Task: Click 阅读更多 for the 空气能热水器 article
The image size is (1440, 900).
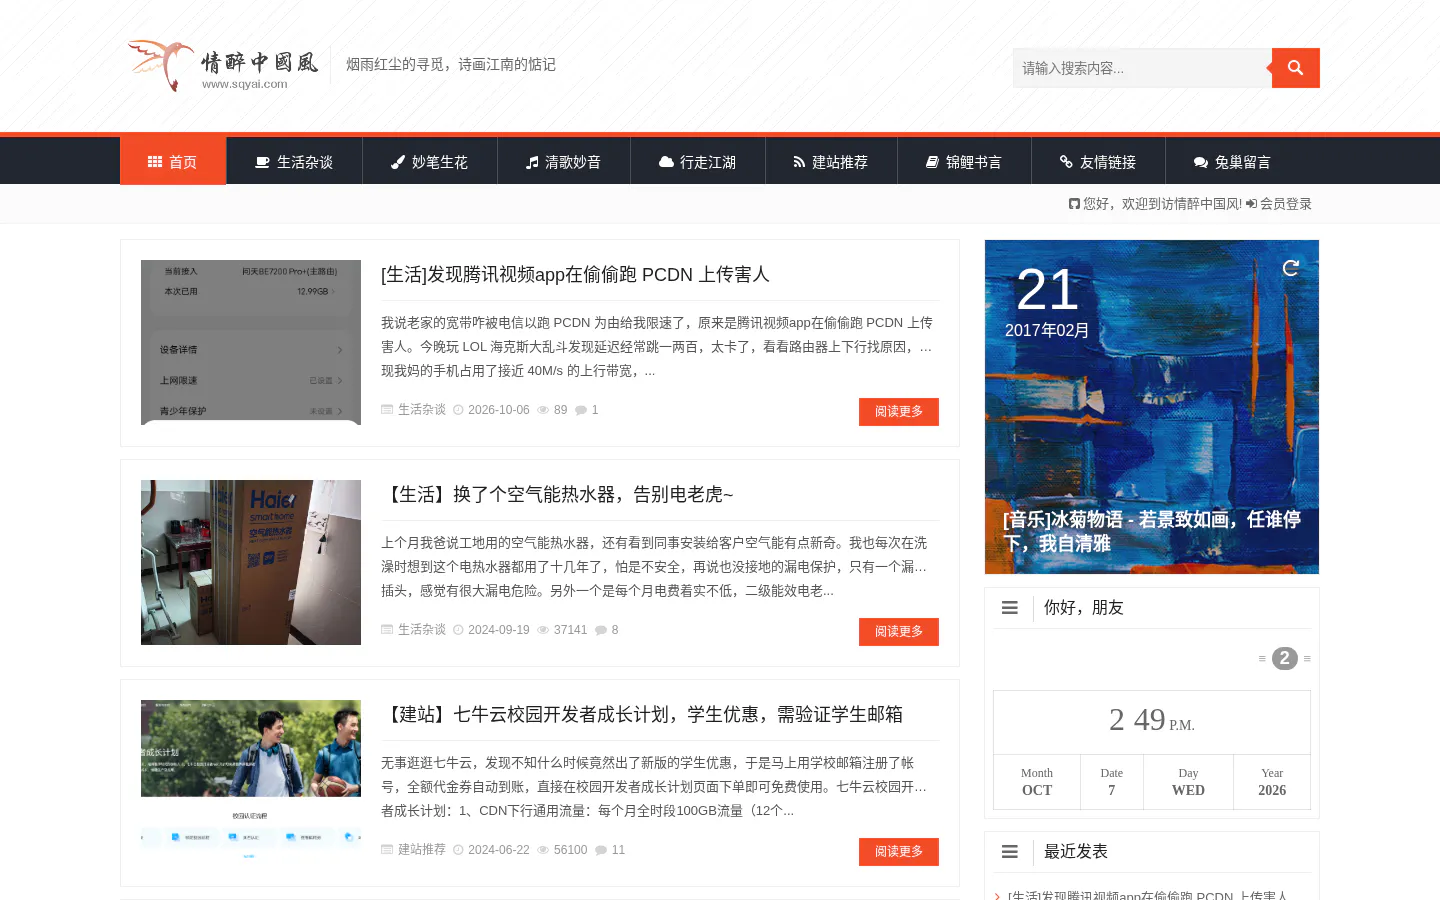Action: point(899,632)
